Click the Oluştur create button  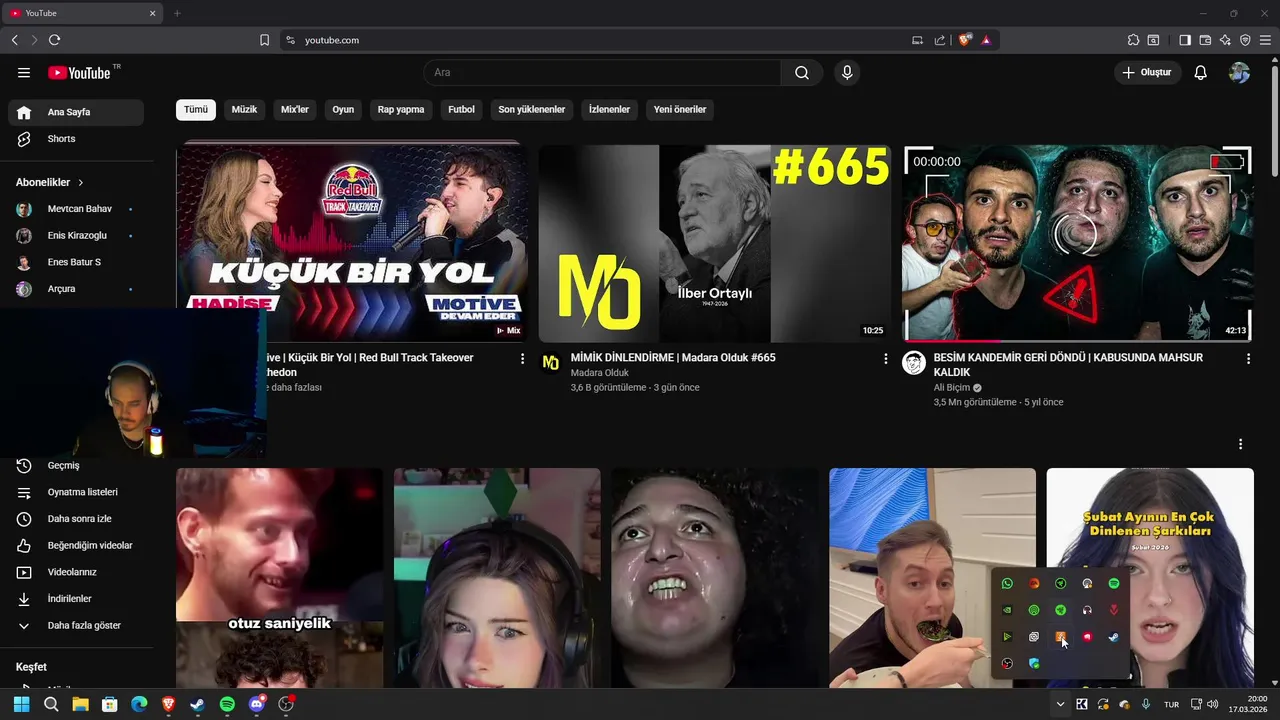[x=1147, y=73]
